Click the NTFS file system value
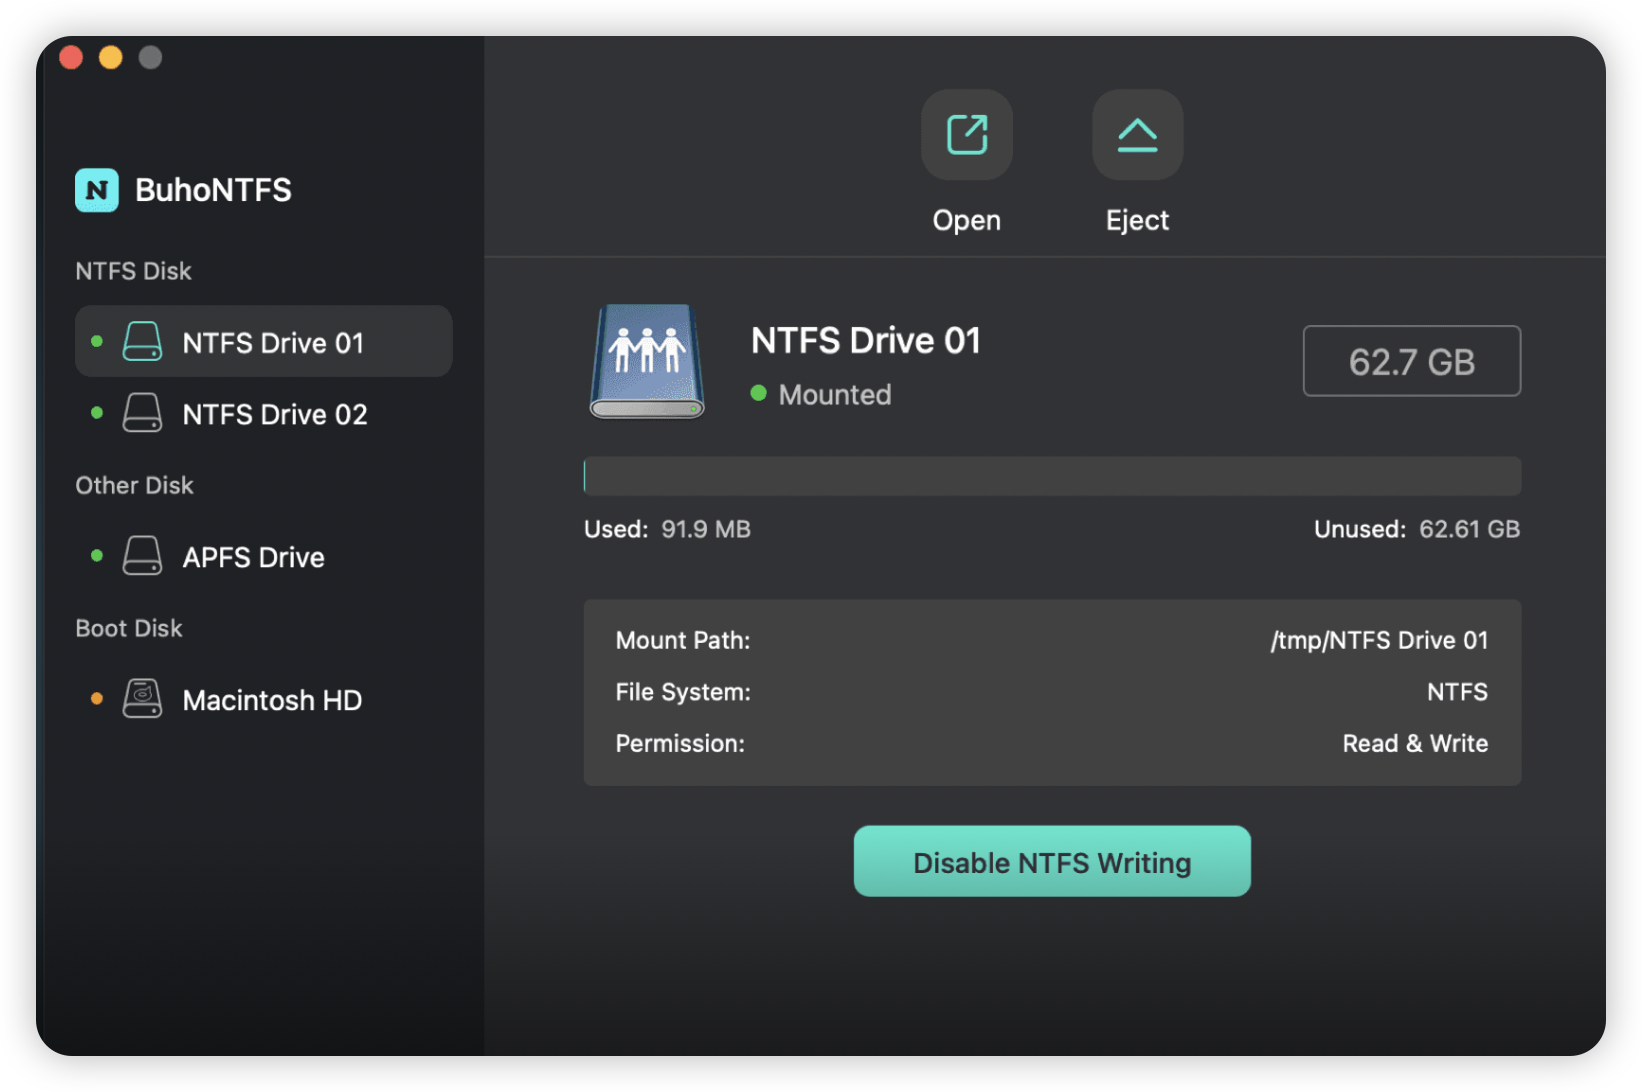This screenshot has width=1642, height=1092. [1457, 692]
